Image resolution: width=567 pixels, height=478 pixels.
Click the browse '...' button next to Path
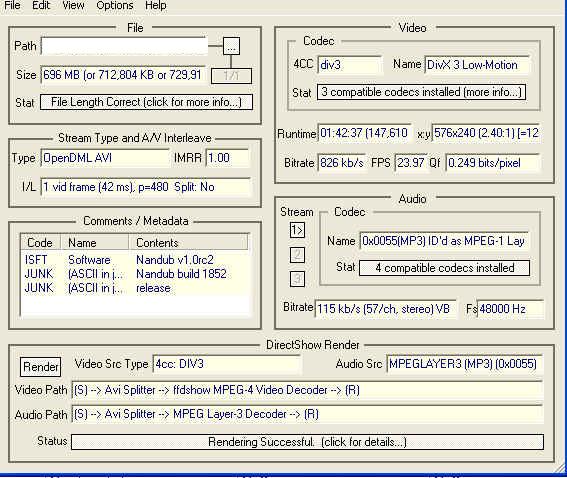[x=231, y=46]
